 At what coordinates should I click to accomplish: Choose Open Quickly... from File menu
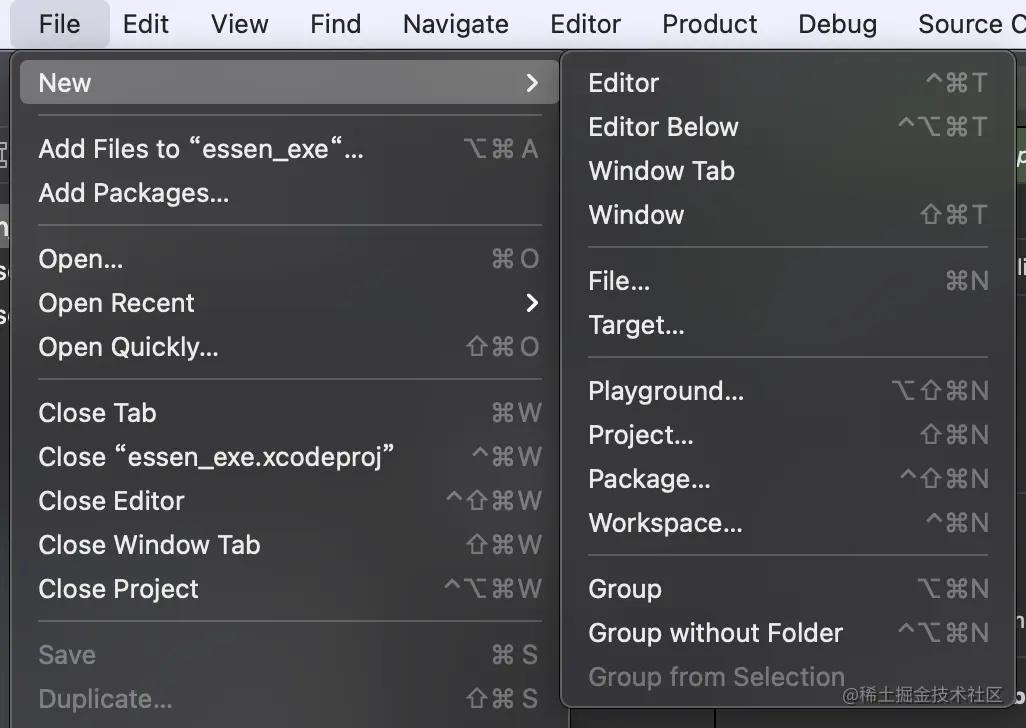coord(128,347)
